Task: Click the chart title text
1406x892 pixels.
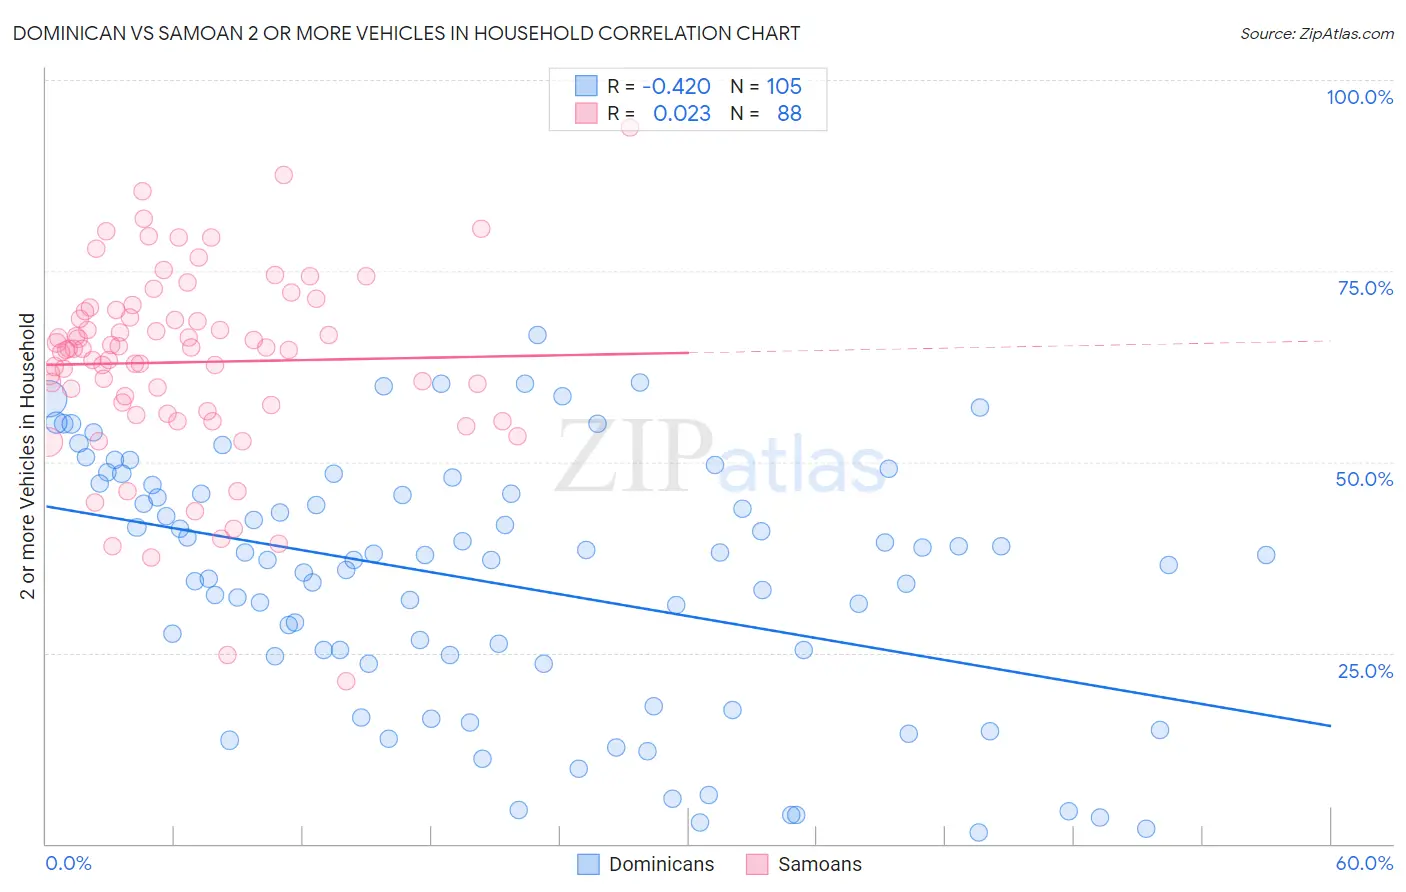Action: click(x=406, y=33)
